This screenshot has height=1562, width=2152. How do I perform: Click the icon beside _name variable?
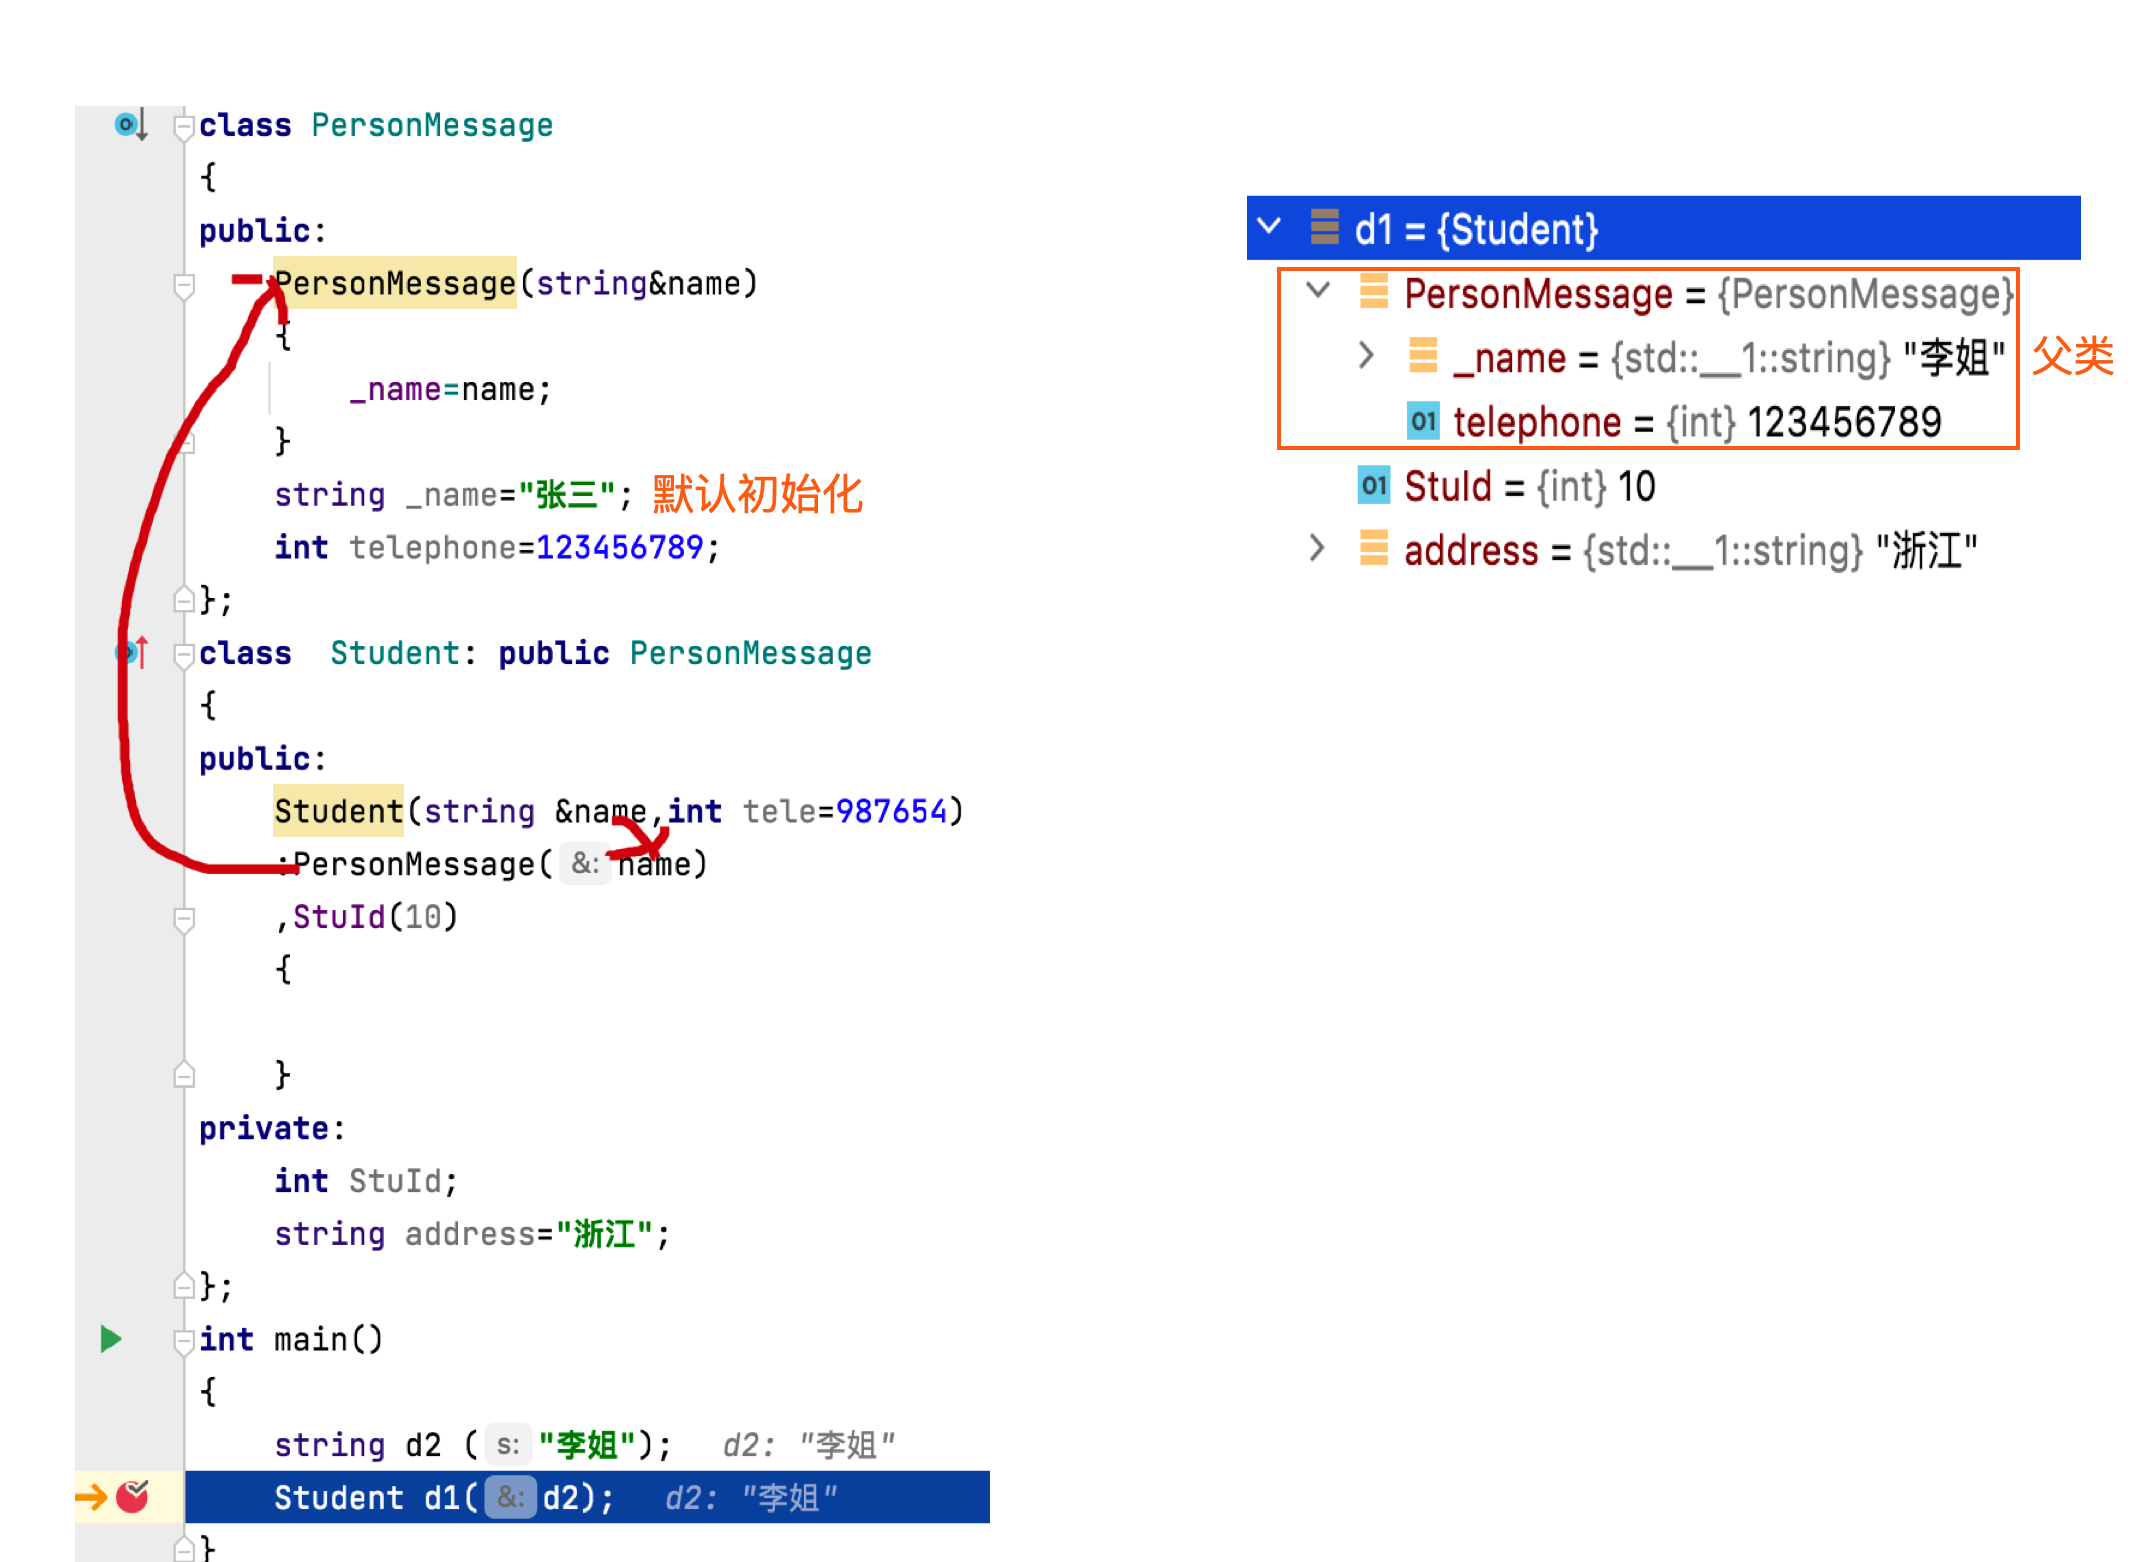tap(1422, 355)
